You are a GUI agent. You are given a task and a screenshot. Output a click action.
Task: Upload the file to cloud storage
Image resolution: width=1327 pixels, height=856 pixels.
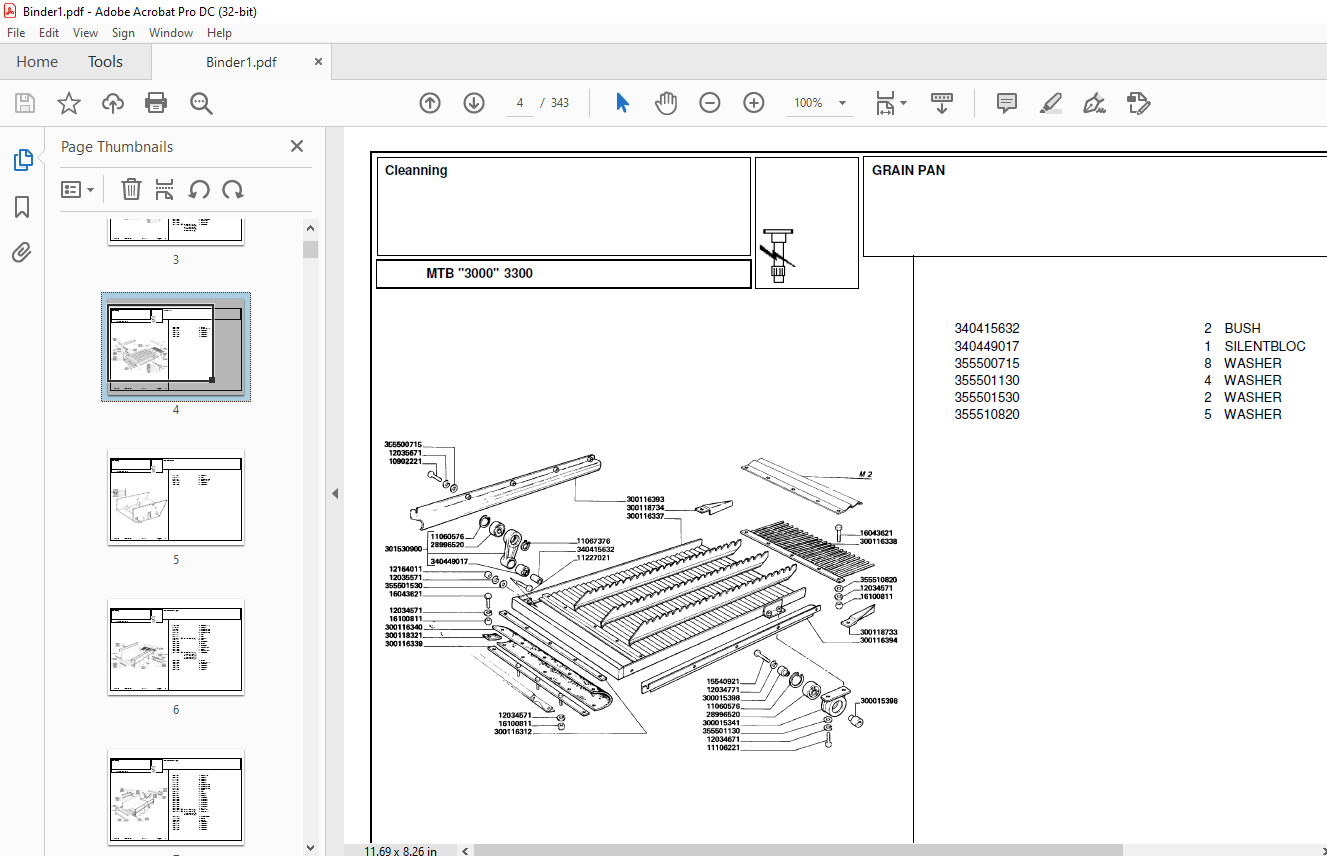pyautogui.click(x=113, y=103)
